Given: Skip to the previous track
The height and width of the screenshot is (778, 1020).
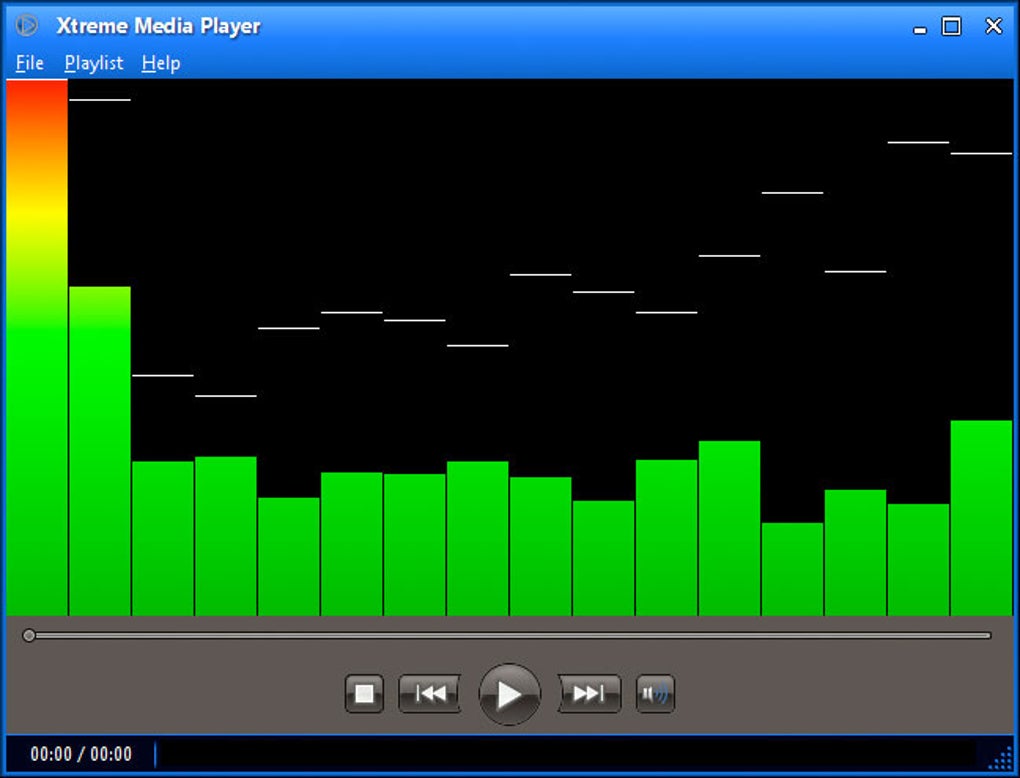Looking at the screenshot, I should pos(429,694).
